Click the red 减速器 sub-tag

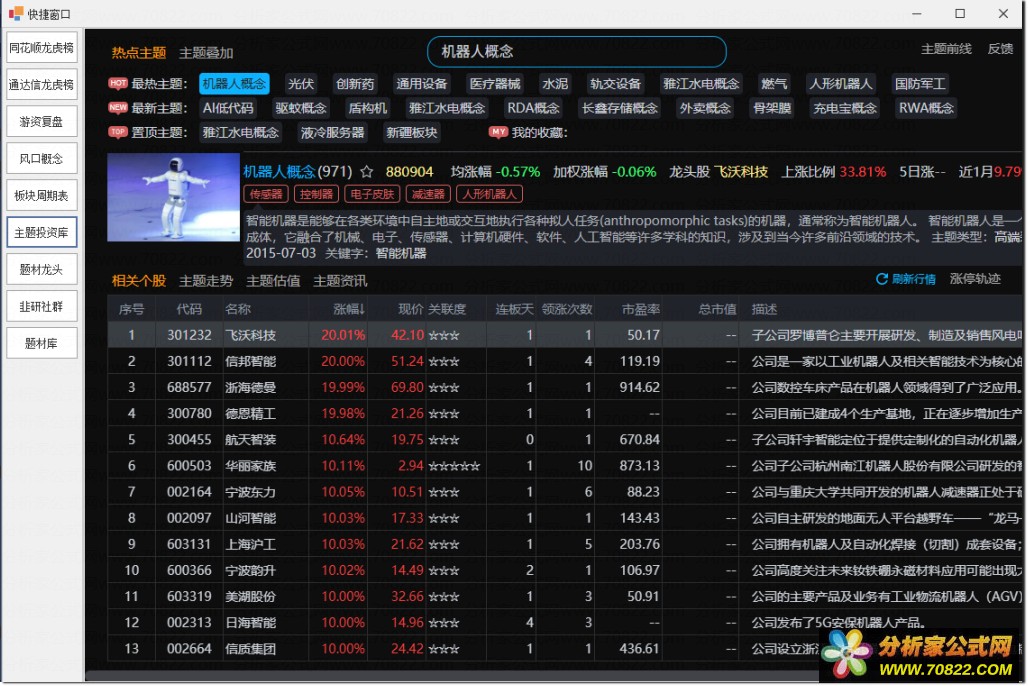click(x=429, y=194)
